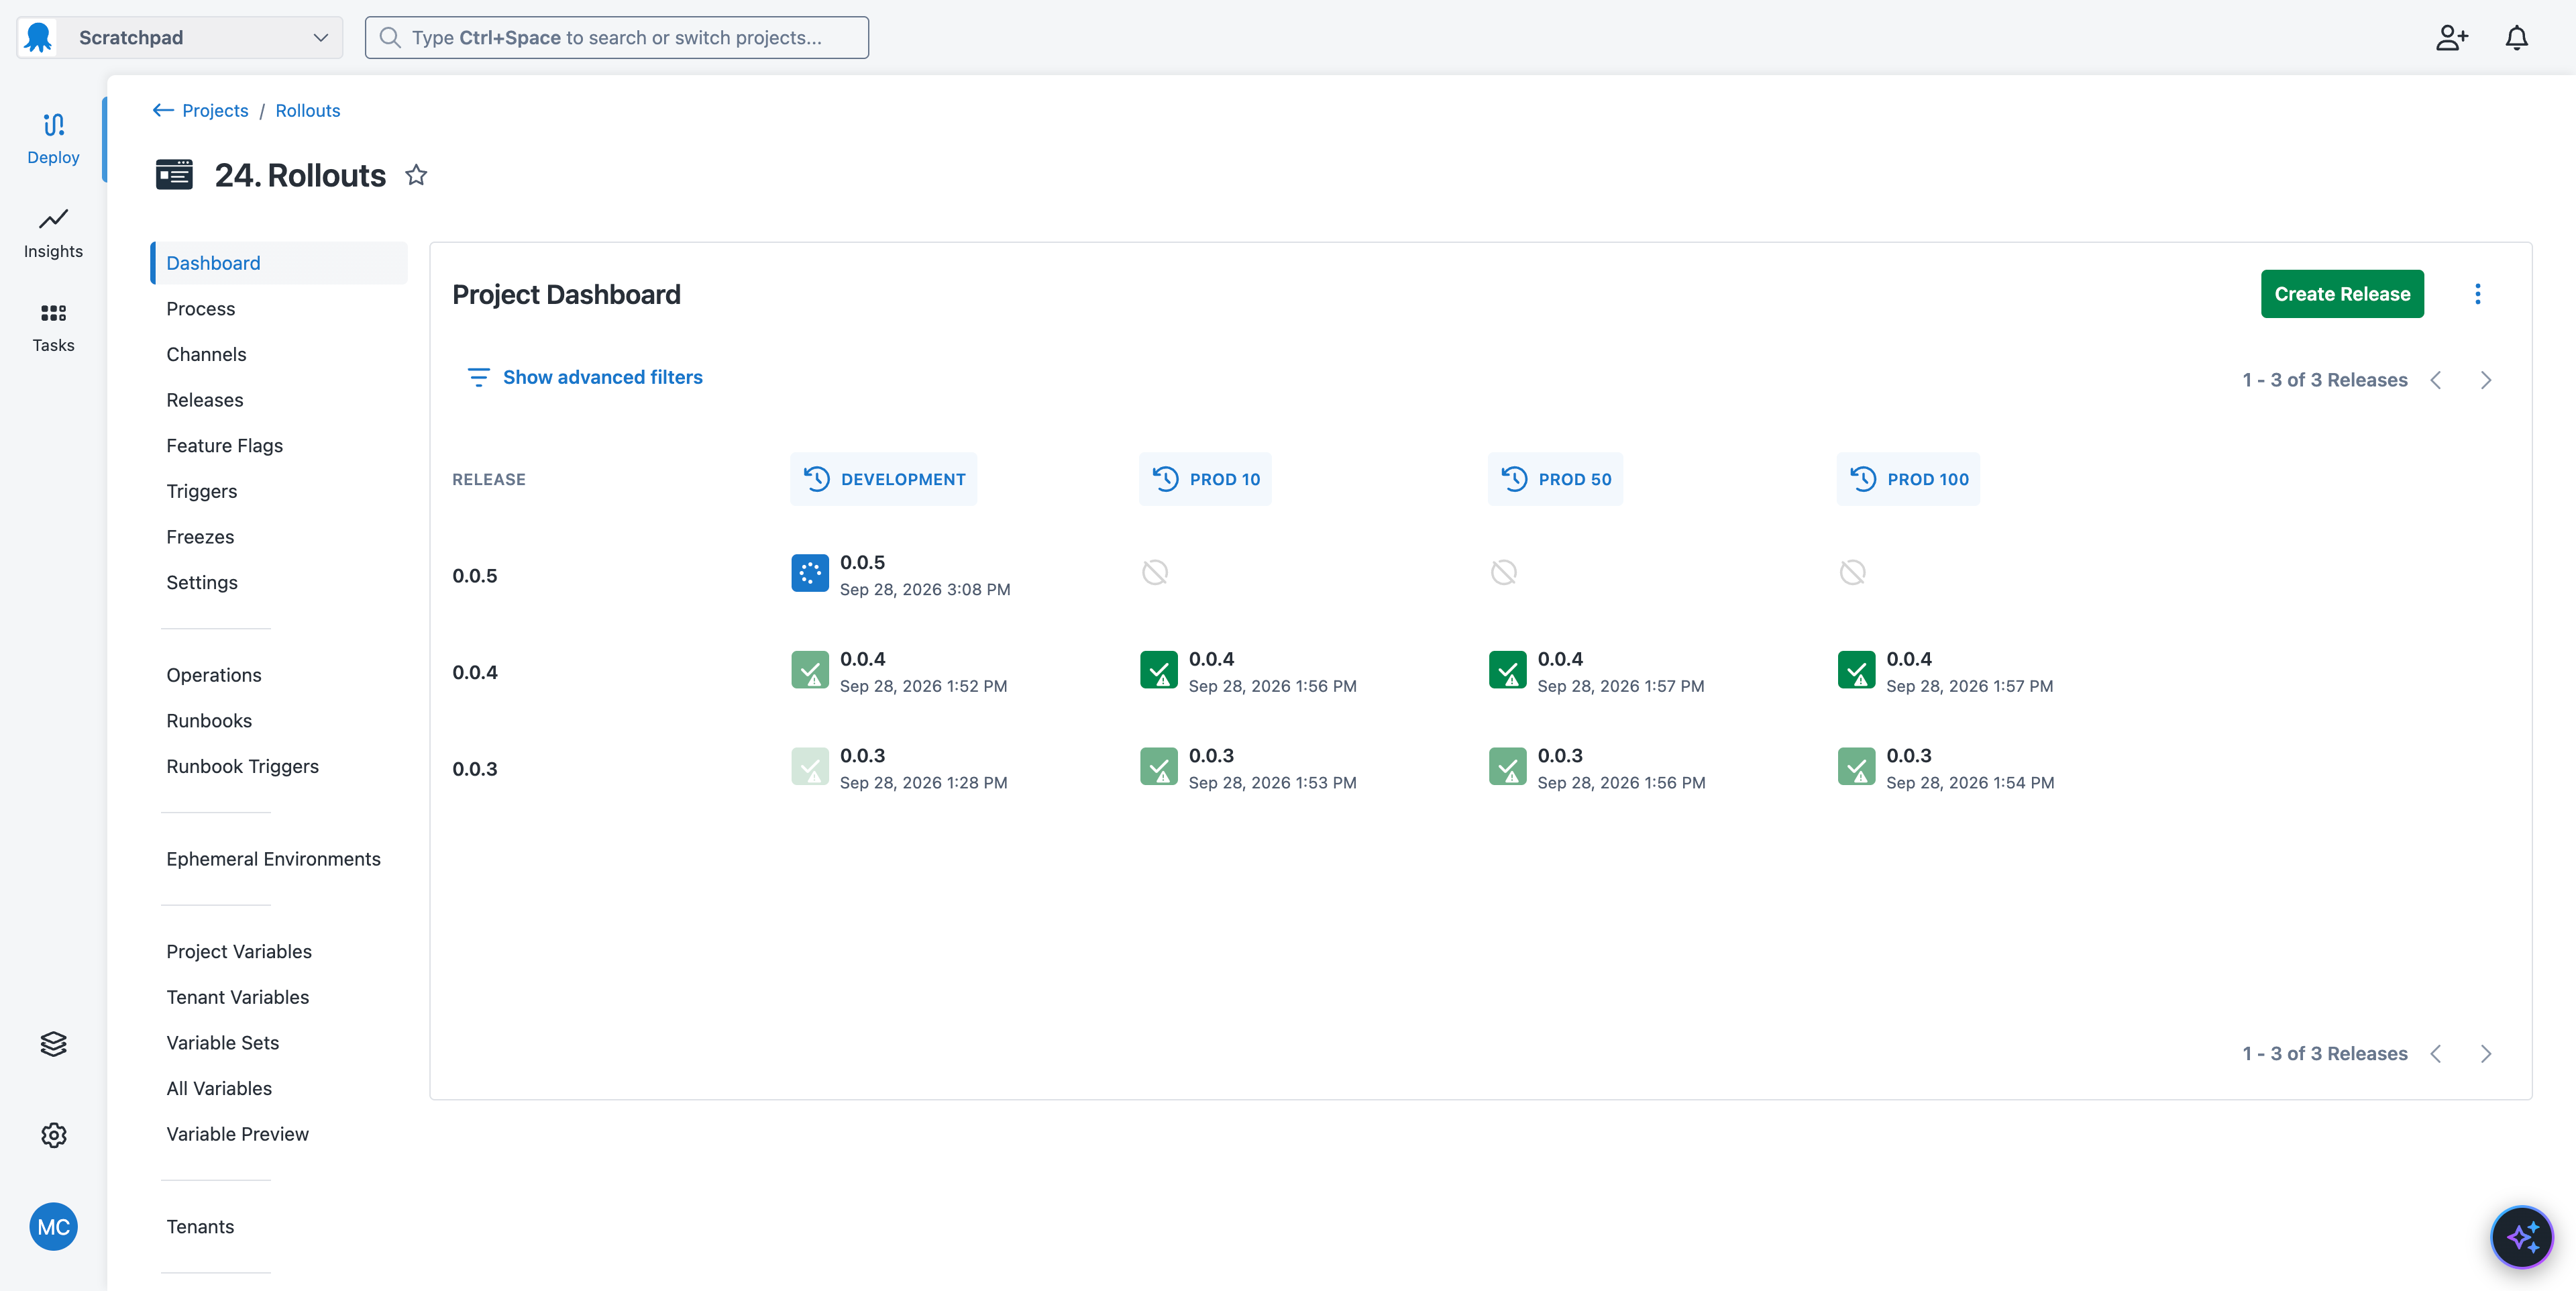The width and height of the screenshot is (2576, 1291).
Task: Click Create Release button
Action: click(x=2342, y=294)
